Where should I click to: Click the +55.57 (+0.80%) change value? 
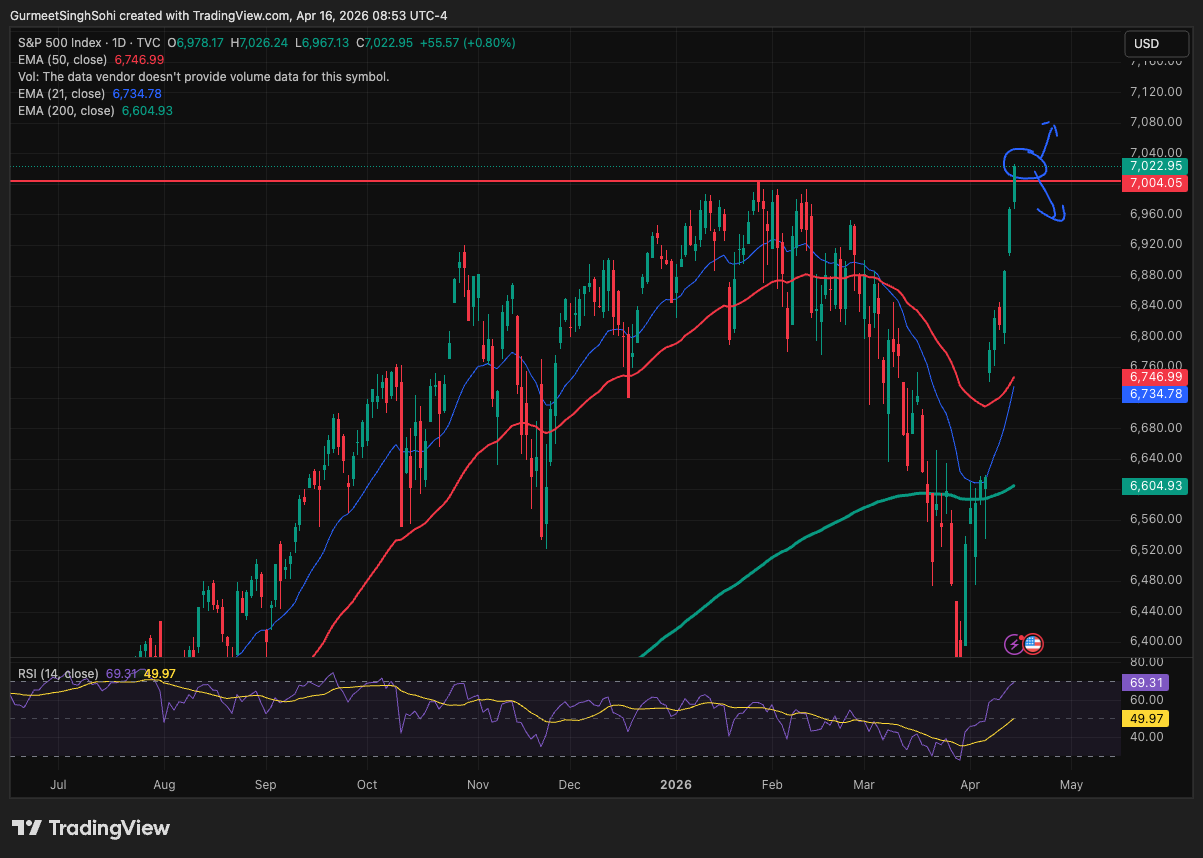(x=468, y=43)
